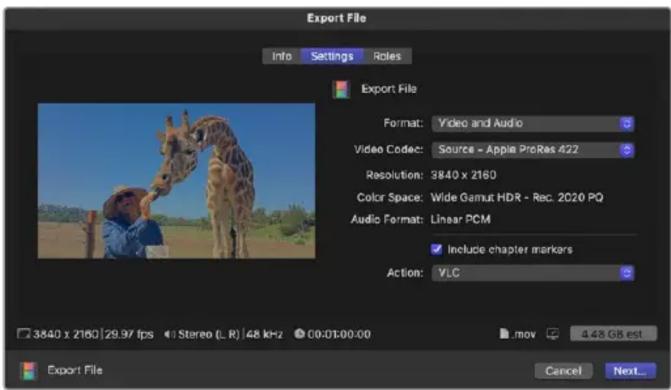Click the Cancel button
Image resolution: width=671 pixels, height=390 pixels.
(563, 371)
